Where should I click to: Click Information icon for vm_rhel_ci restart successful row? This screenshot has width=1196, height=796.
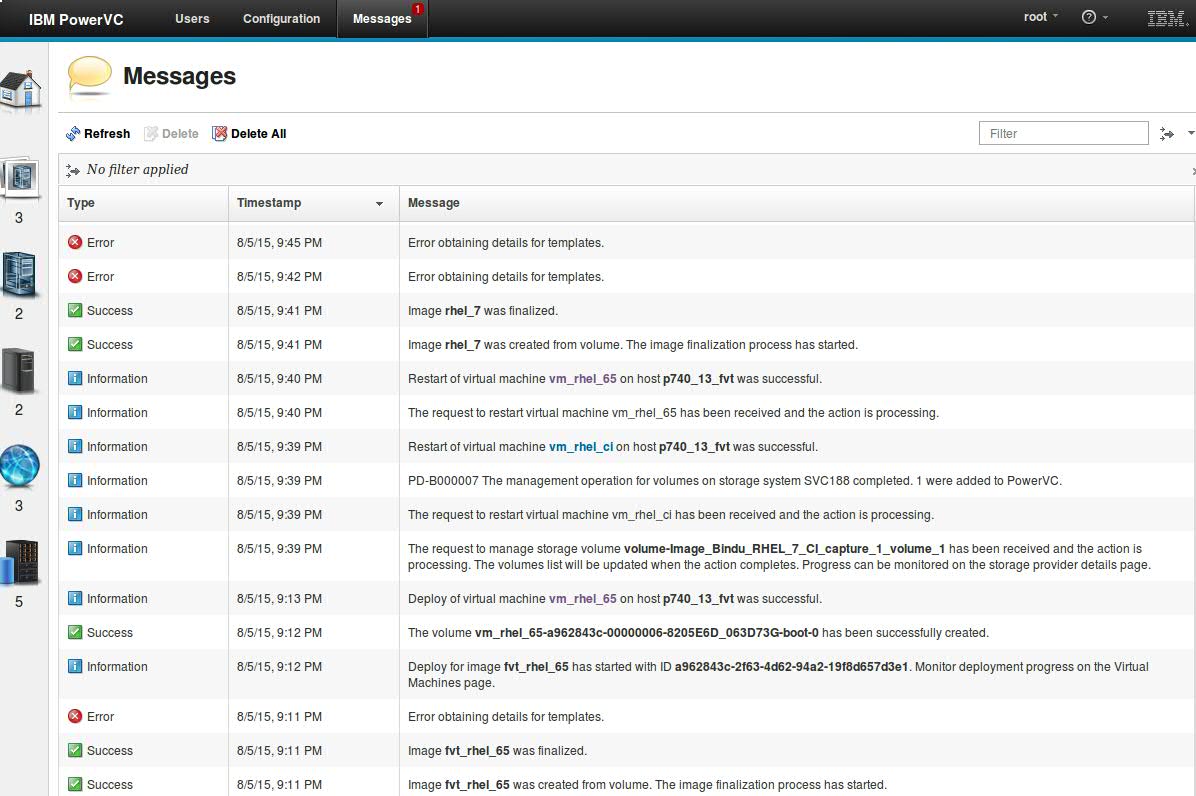click(75, 446)
